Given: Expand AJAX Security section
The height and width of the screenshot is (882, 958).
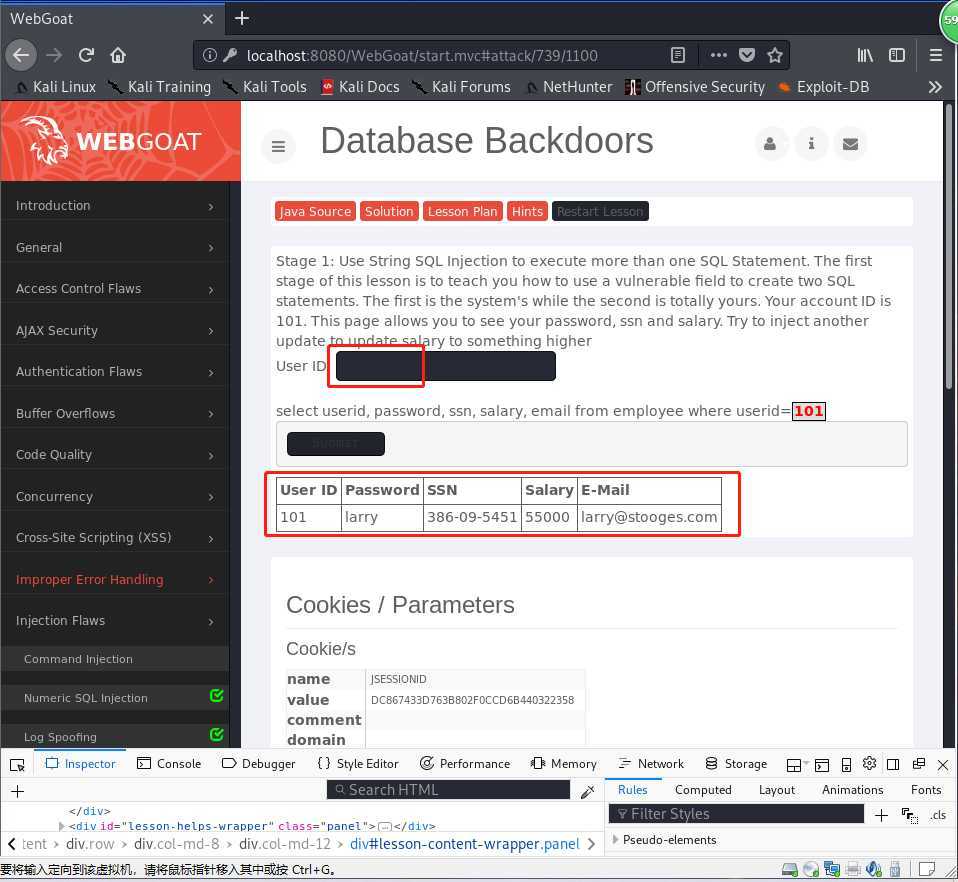Looking at the screenshot, I should tap(115, 331).
